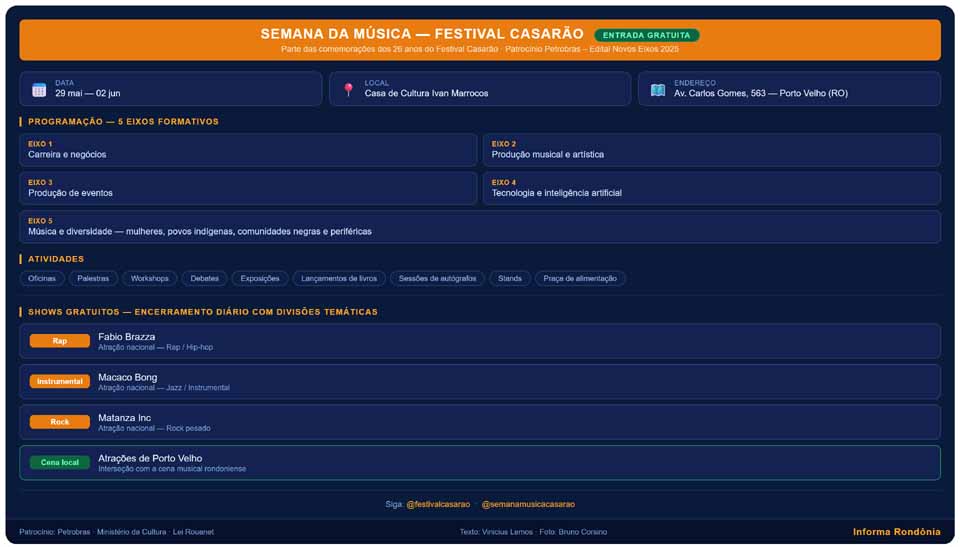Screen dimensions: 960x547
Task: Click the map icon next to Endereço
Action: click(x=658, y=89)
